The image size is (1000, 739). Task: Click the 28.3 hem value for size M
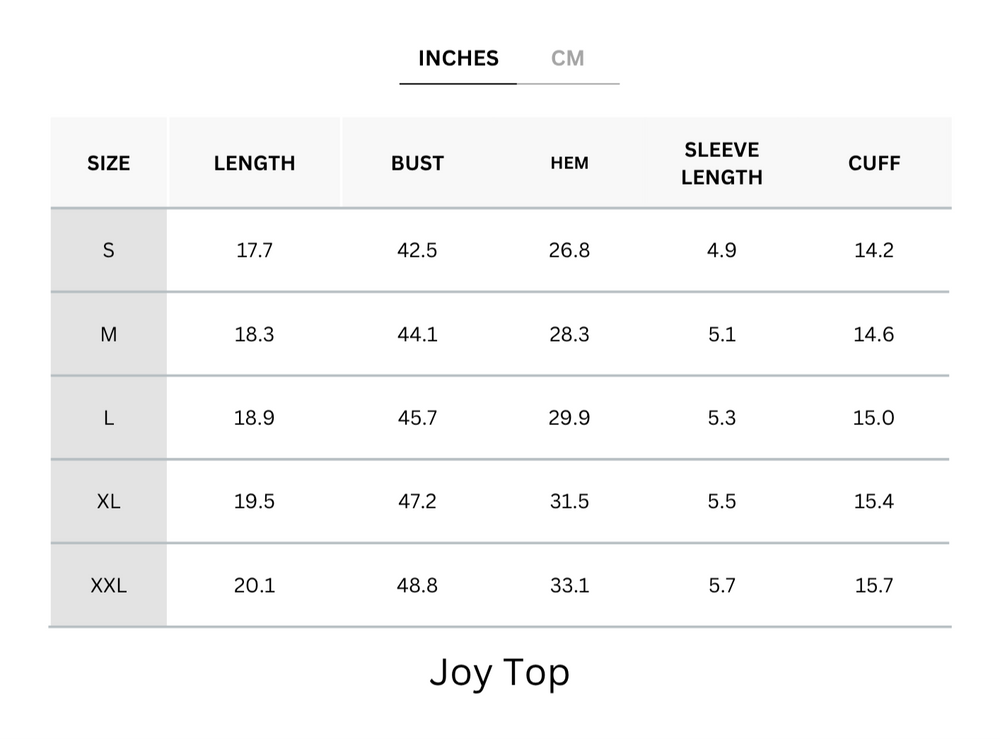(x=569, y=334)
